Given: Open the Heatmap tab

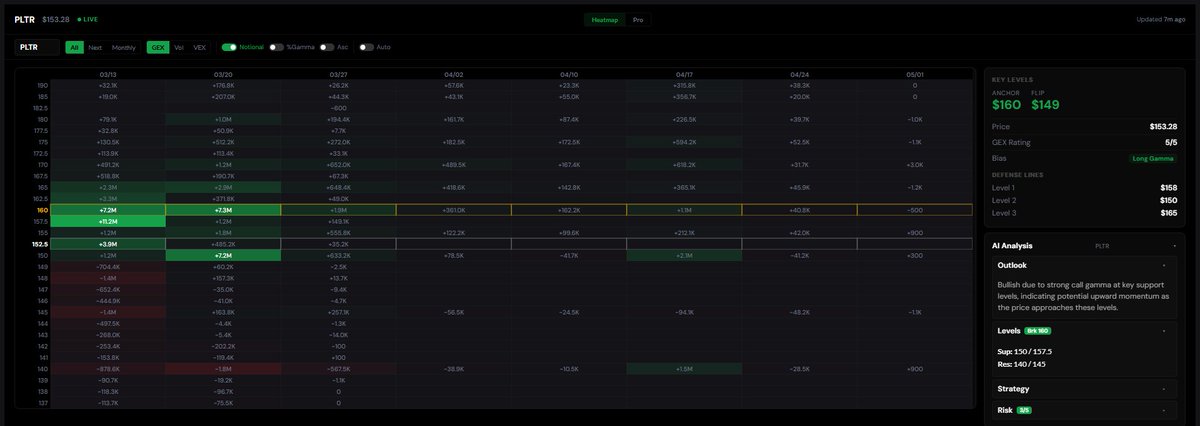Looking at the screenshot, I should click(x=605, y=19).
